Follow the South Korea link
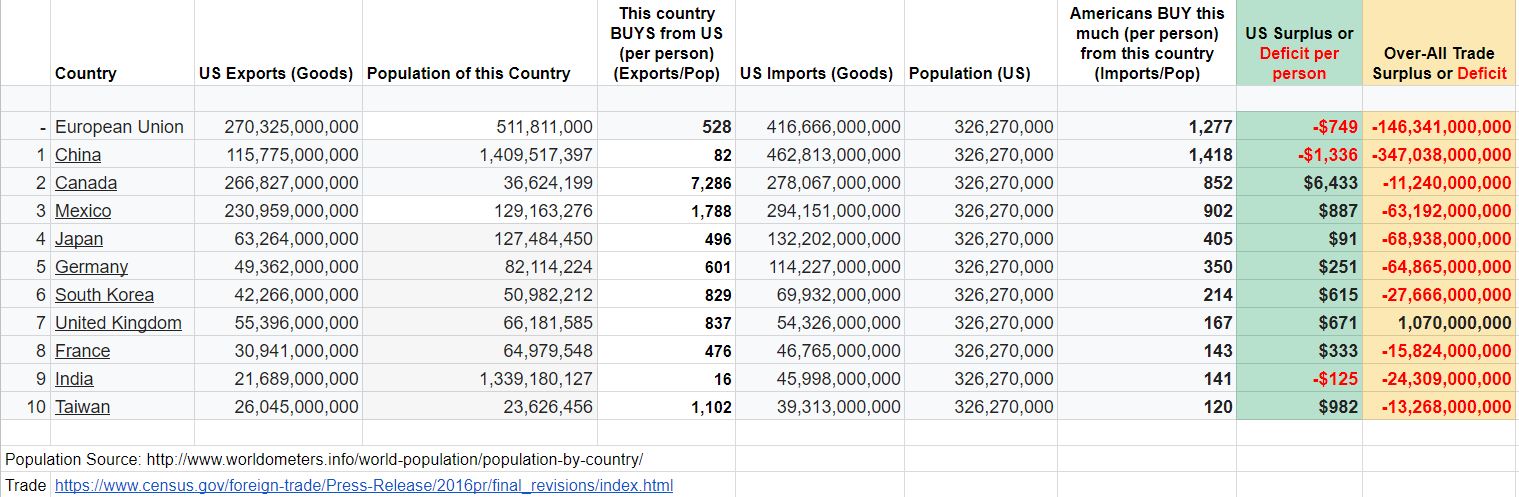Viewport: 1519px width, 497px height. click(x=104, y=295)
